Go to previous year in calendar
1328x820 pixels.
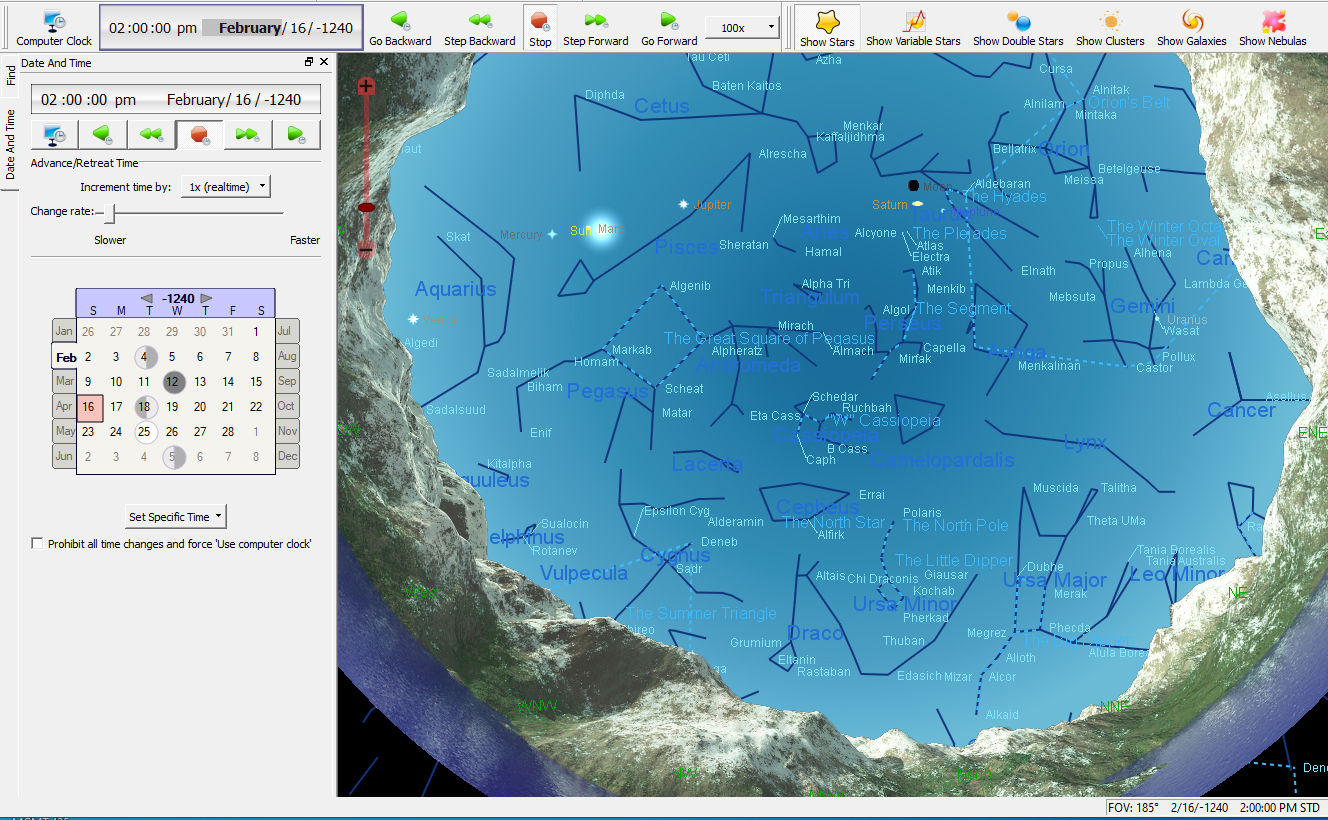pos(147,299)
